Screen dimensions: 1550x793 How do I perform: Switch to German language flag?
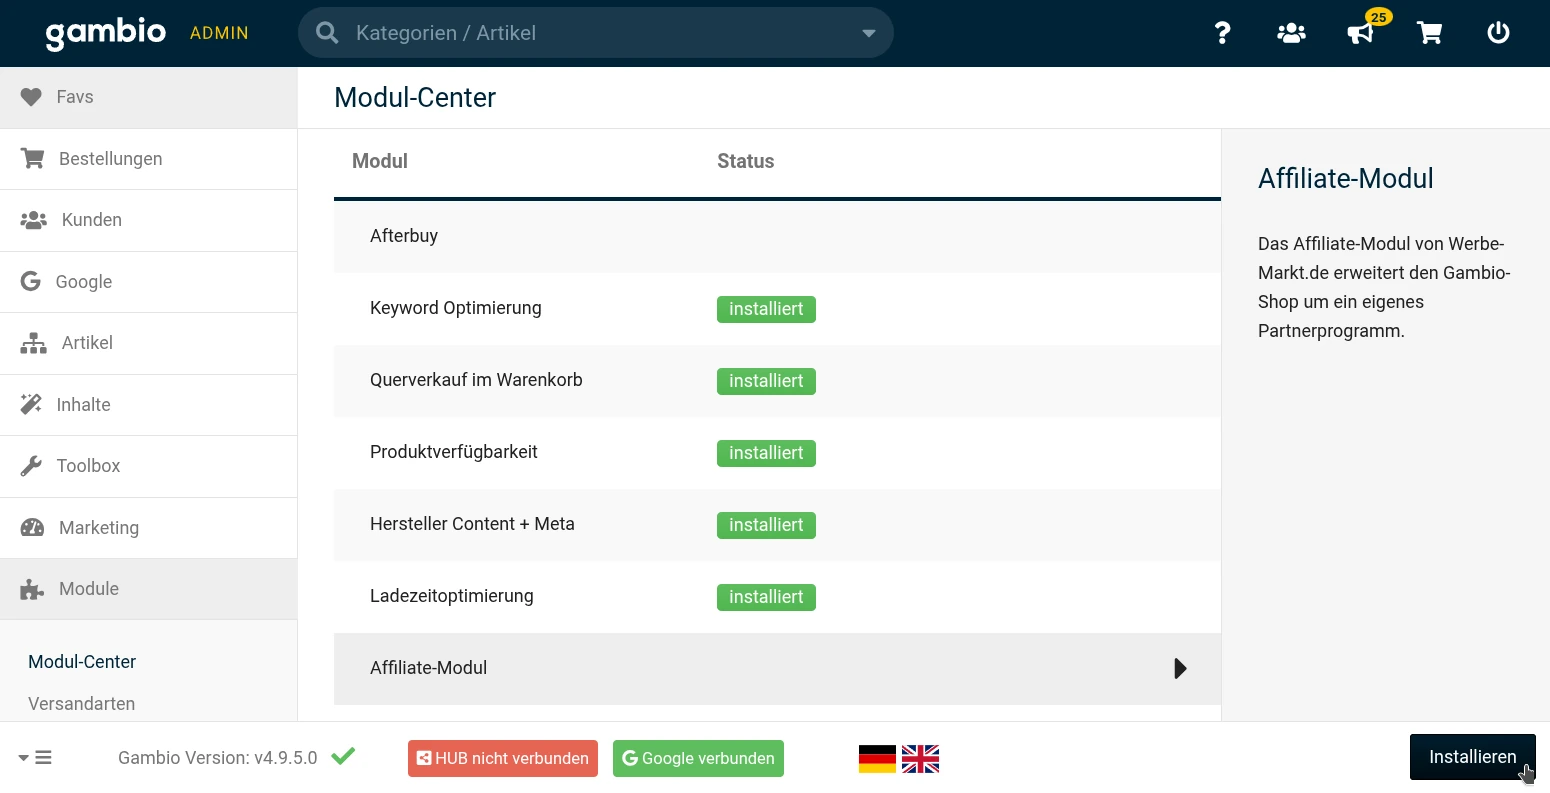[877, 759]
